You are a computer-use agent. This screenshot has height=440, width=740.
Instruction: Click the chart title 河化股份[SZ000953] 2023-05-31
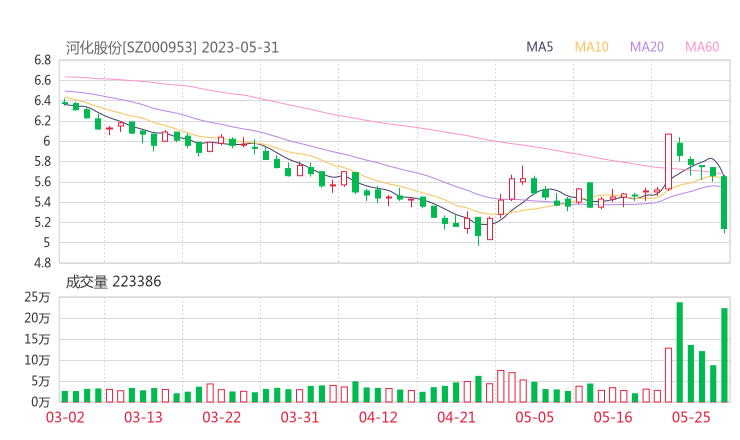click(x=172, y=48)
